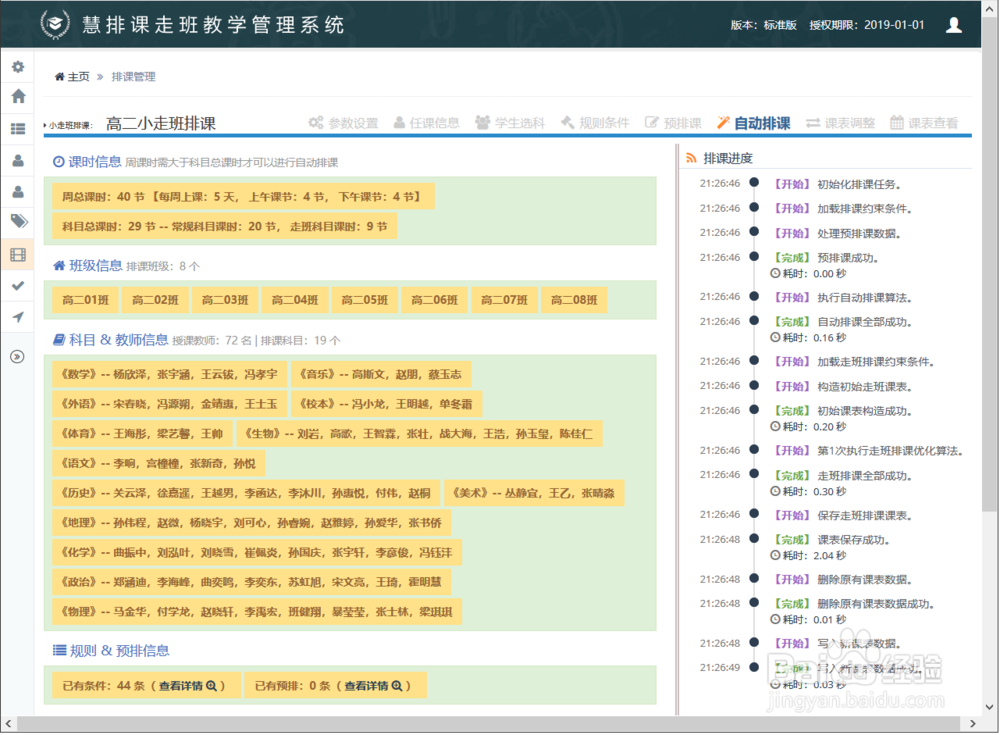1000x735 pixels.
Task: Click the 《政治》 teachers entry
Action: (252, 582)
